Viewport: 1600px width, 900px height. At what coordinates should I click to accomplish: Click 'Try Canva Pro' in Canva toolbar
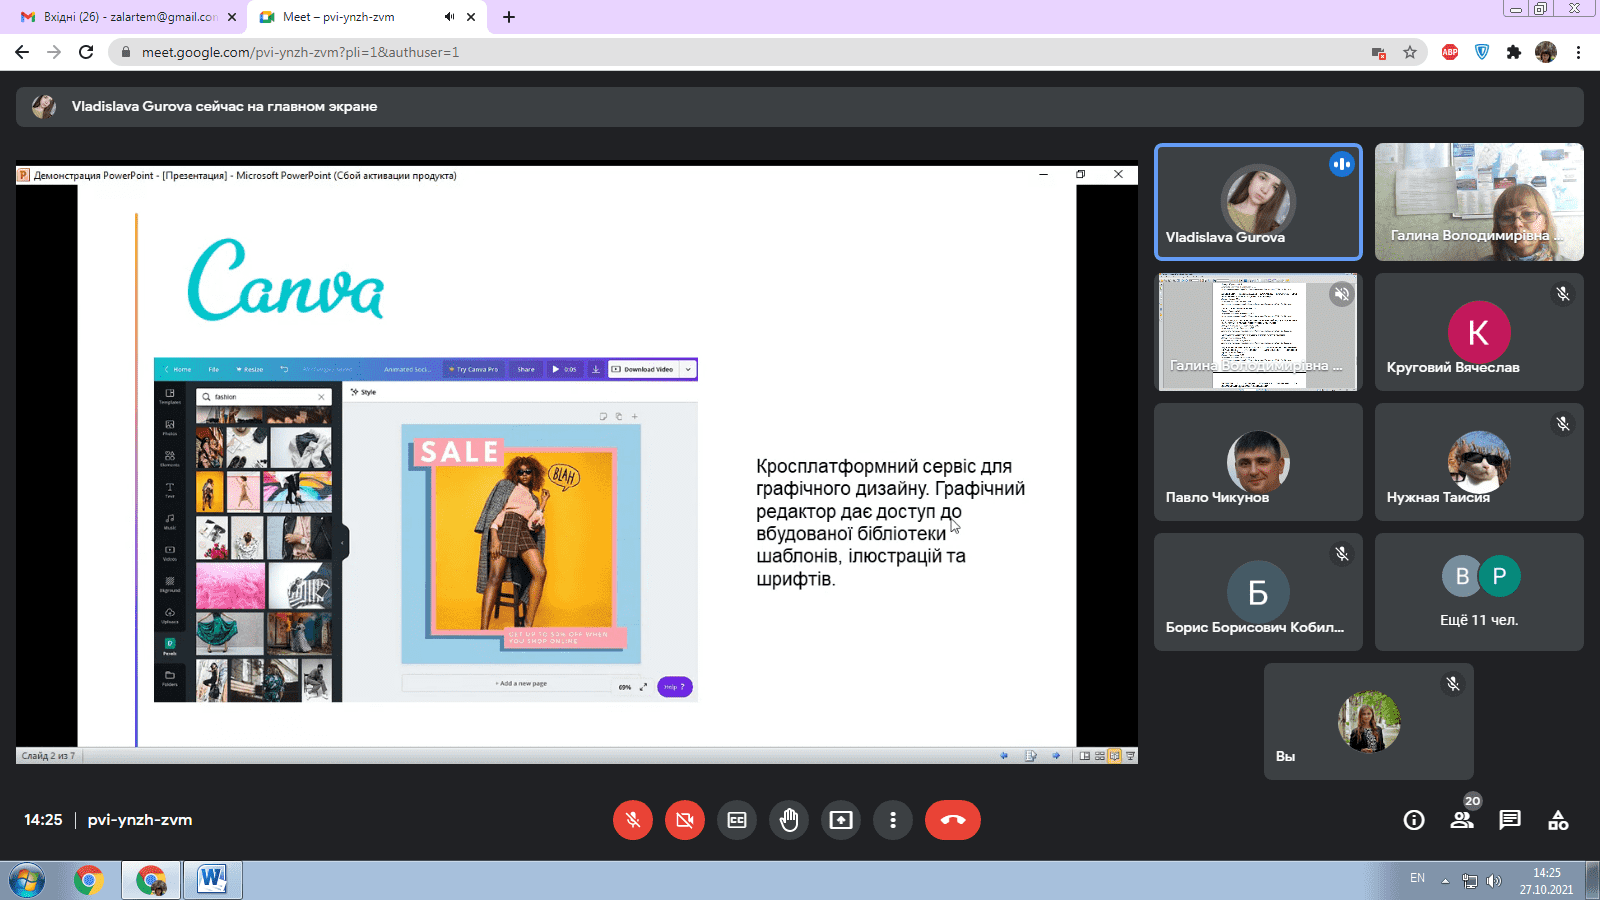tap(474, 369)
